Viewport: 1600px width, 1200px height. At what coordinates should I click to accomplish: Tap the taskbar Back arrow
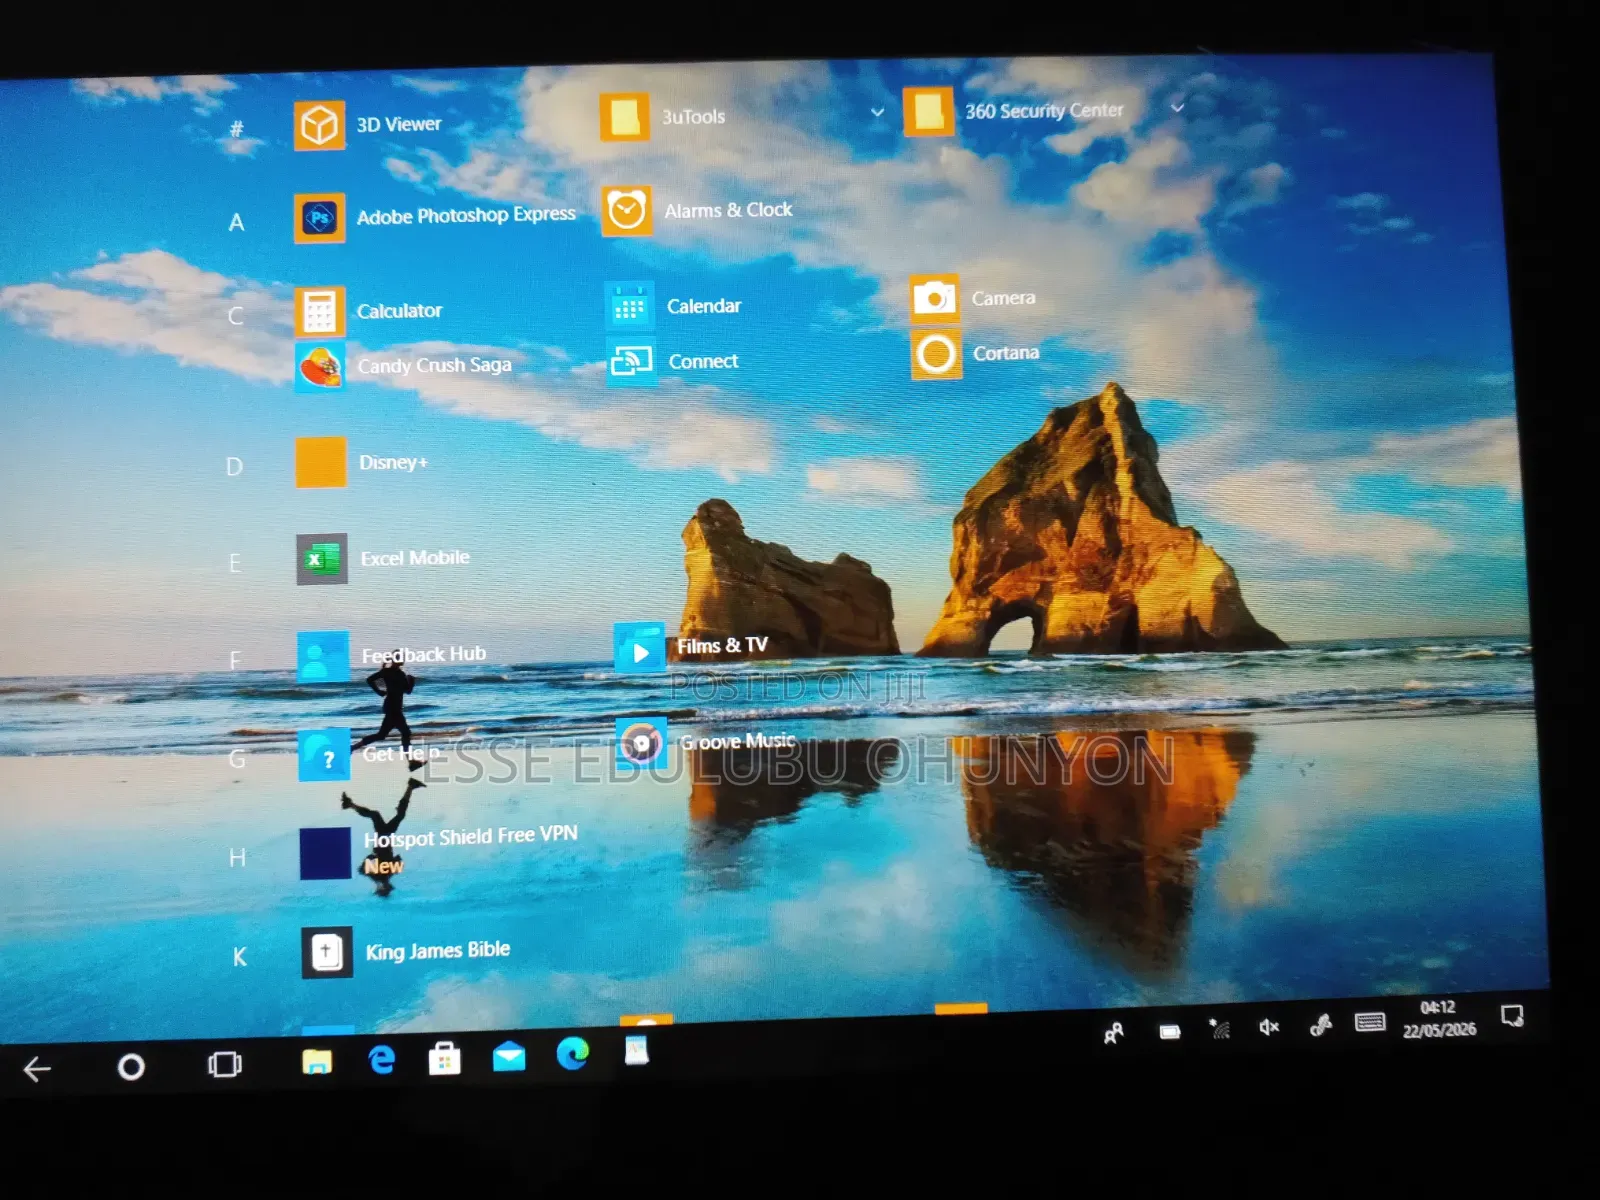pos(37,1069)
